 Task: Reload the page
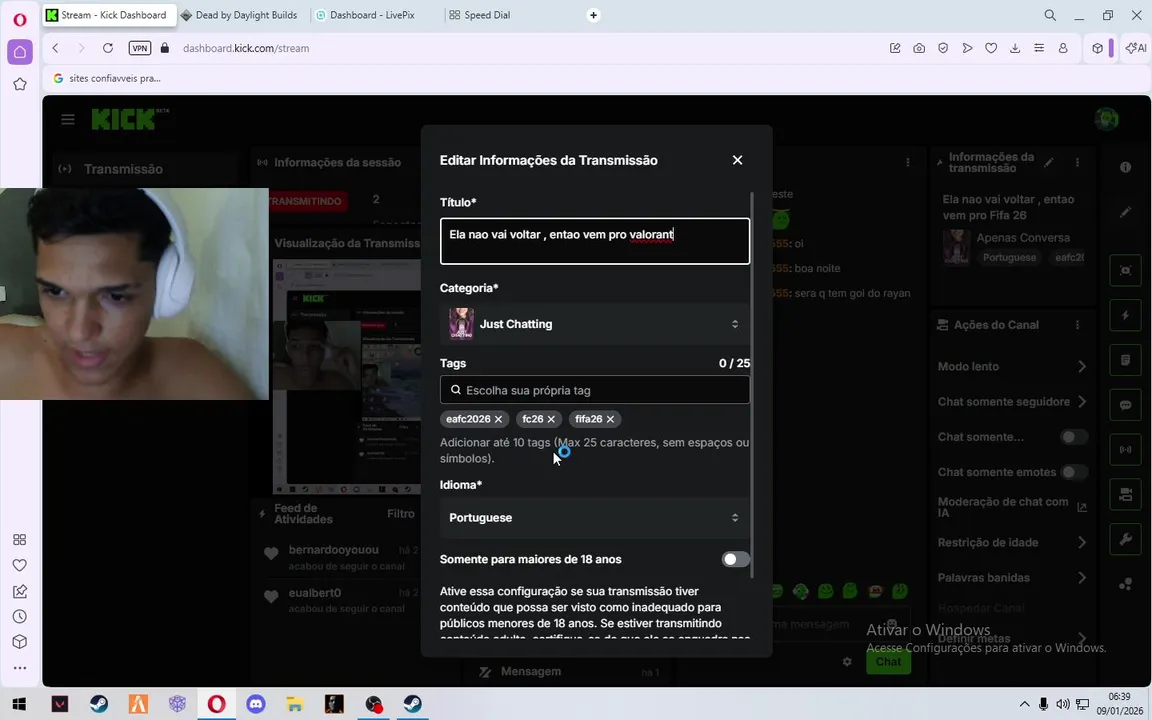(108, 48)
